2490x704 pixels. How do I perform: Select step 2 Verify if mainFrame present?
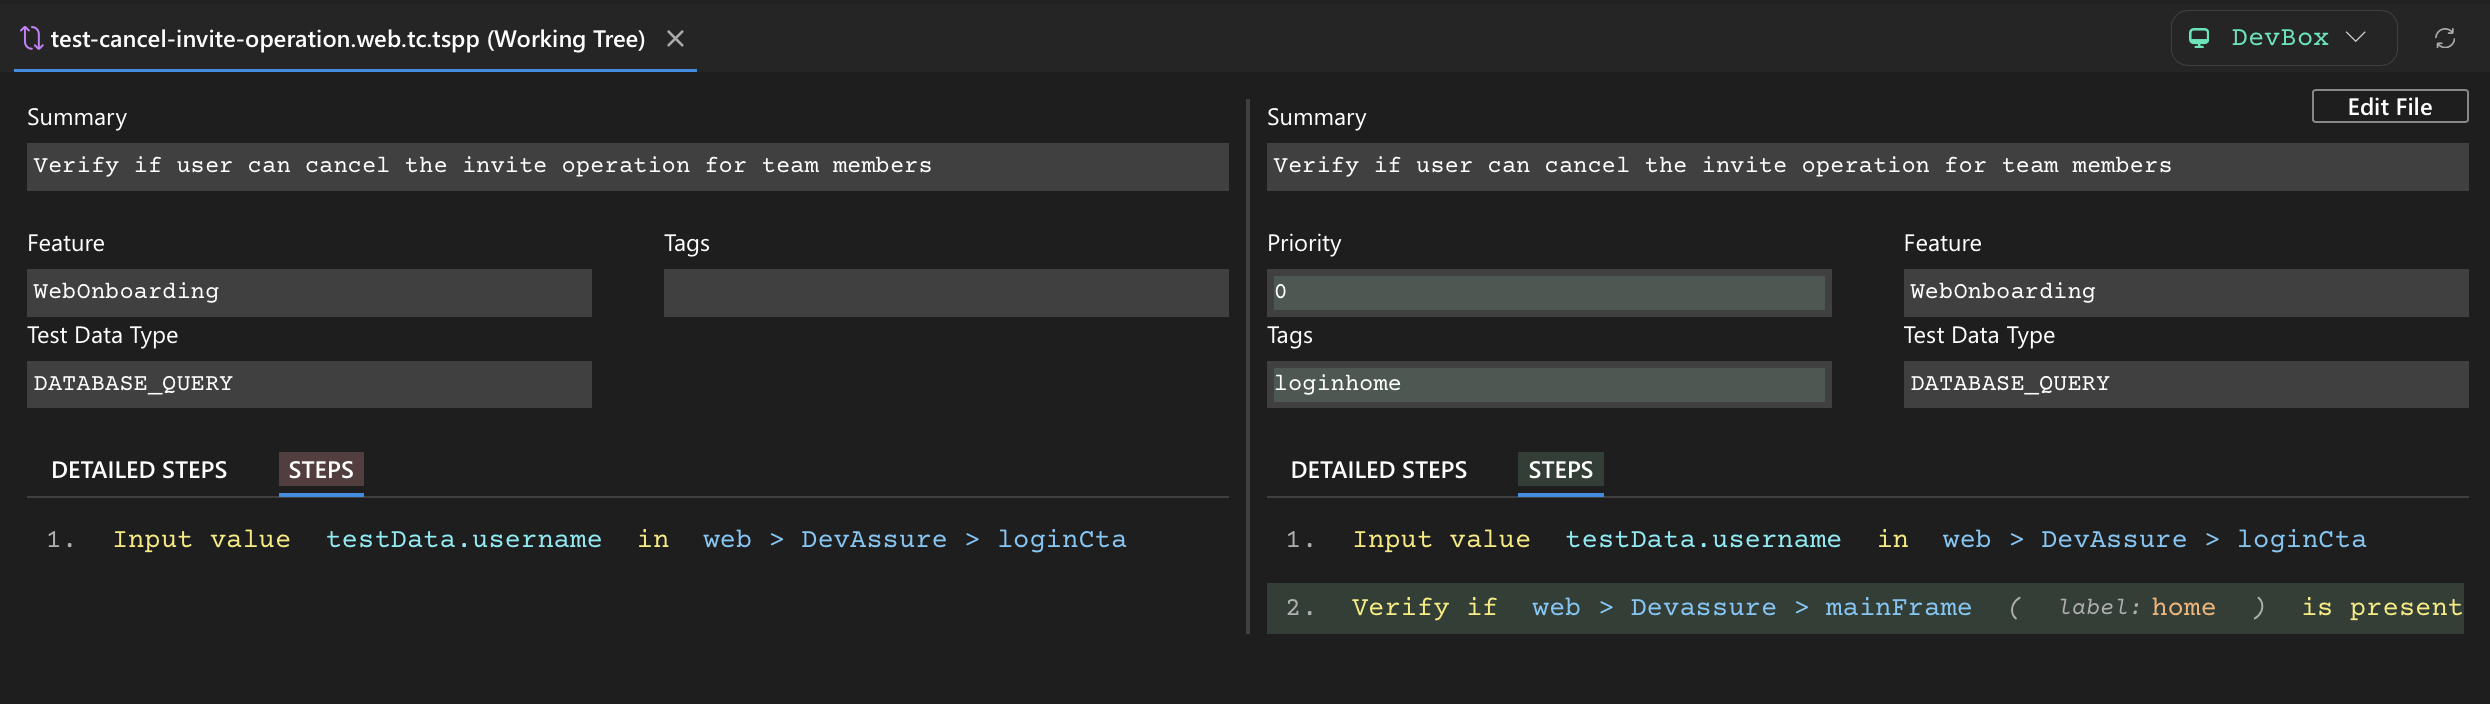(1864, 608)
